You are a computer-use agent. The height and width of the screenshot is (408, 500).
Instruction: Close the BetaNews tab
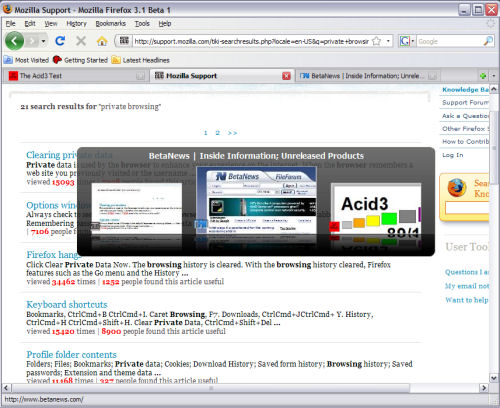(432, 76)
